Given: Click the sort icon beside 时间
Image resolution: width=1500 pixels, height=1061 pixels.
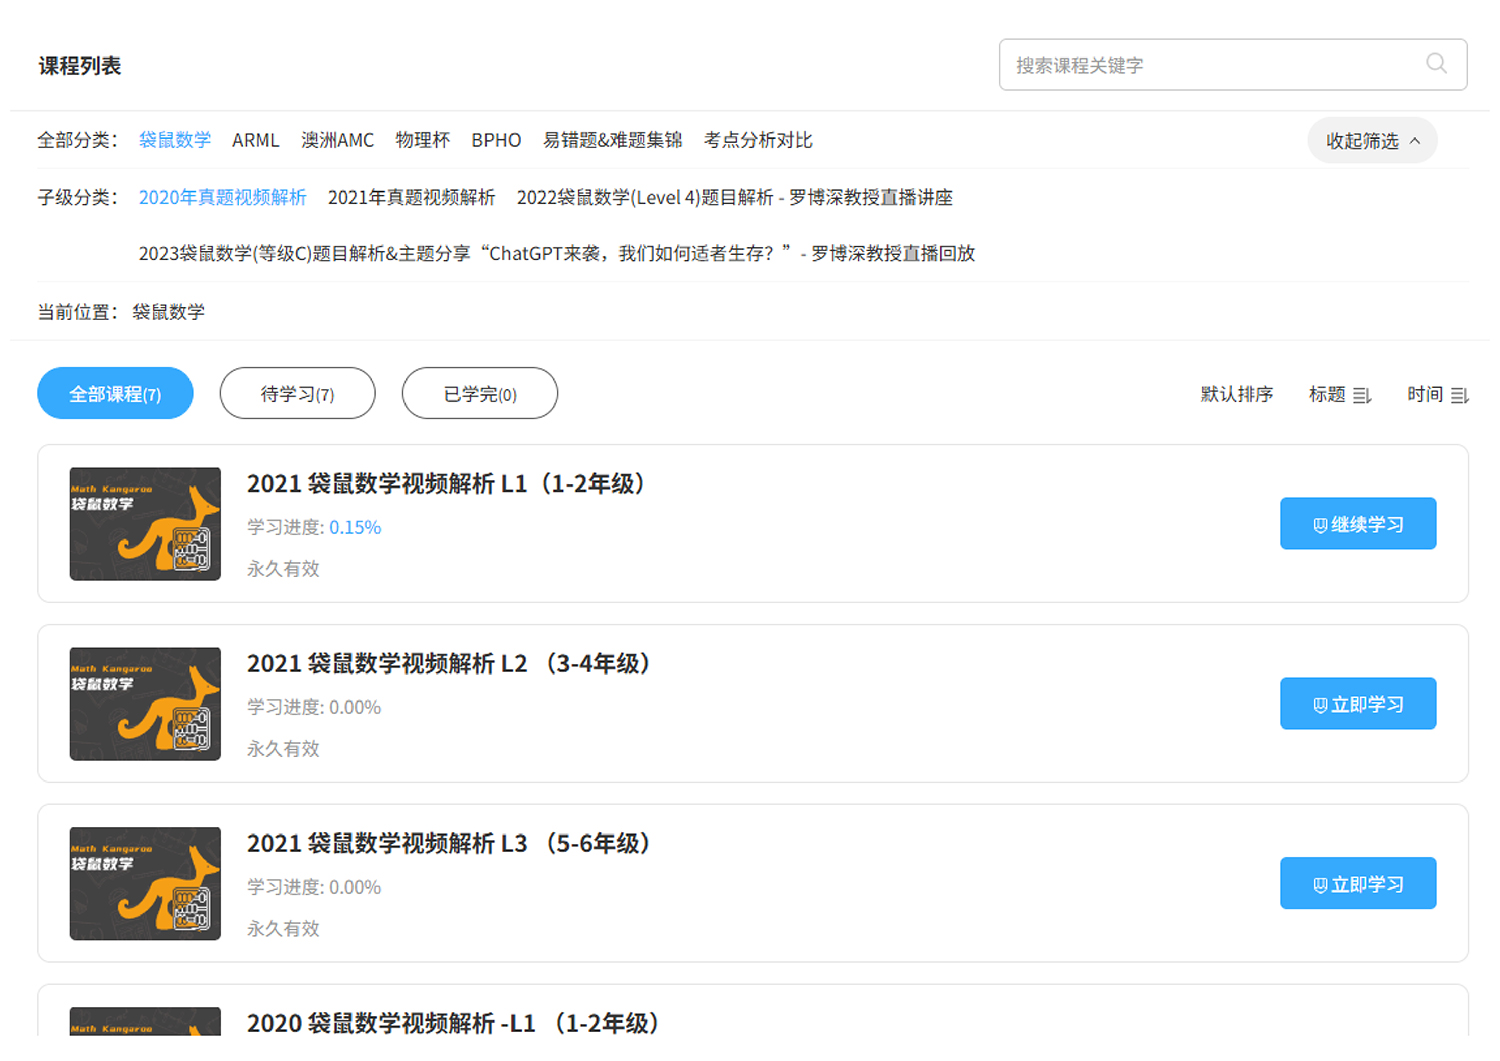Looking at the screenshot, I should point(1459,396).
